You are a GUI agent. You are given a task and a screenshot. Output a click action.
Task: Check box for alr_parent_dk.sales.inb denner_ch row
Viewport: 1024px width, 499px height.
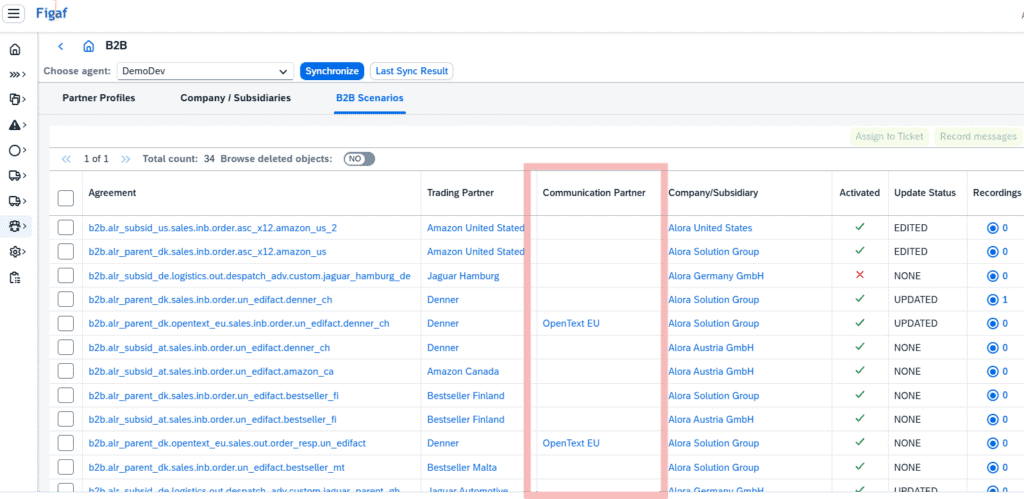pyautogui.click(x=65, y=300)
